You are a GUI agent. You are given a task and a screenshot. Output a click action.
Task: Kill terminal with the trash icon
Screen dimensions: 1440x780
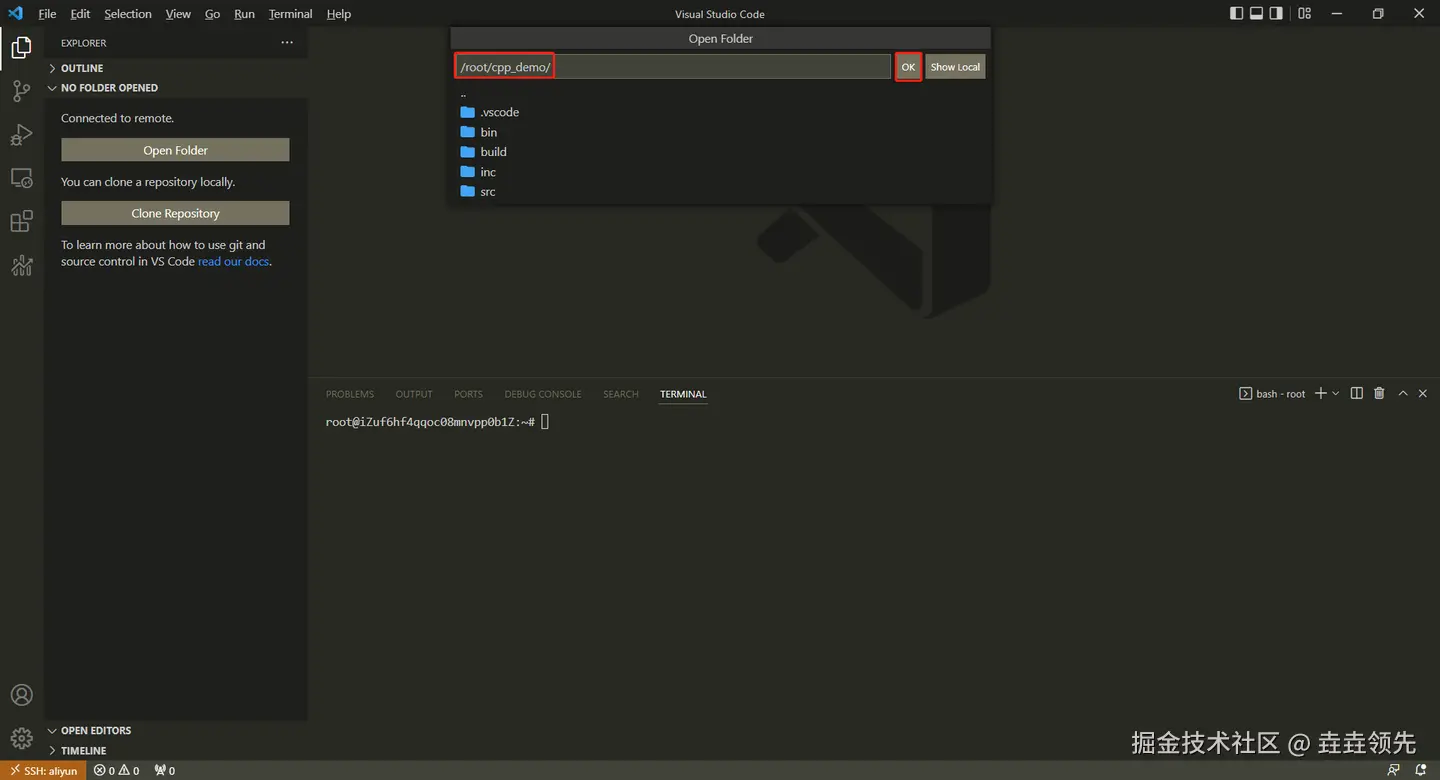1379,394
